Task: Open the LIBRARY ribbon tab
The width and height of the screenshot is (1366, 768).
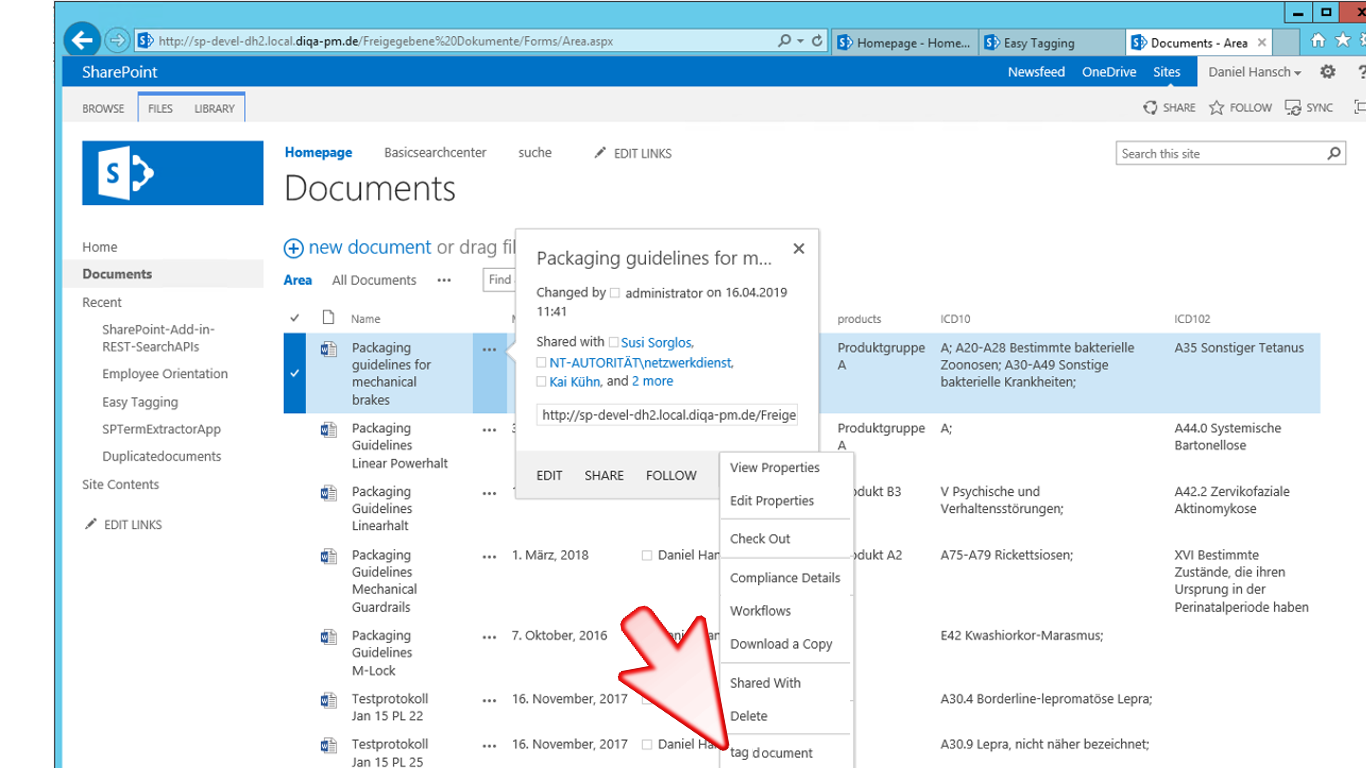Action: [x=214, y=108]
